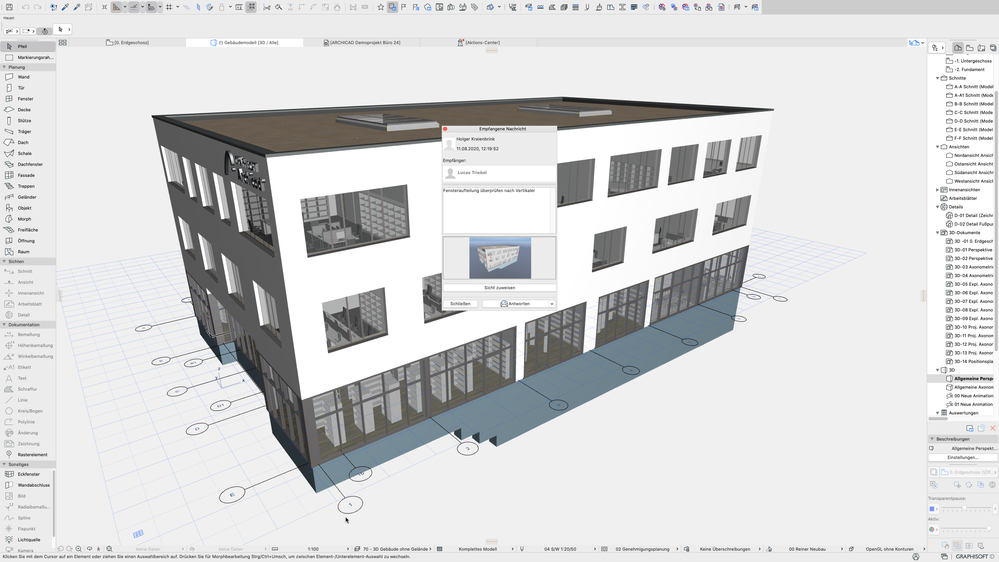Image resolution: width=999 pixels, height=562 pixels.
Task: Toggle the grid snap icon in toolbar
Action: point(169,7)
